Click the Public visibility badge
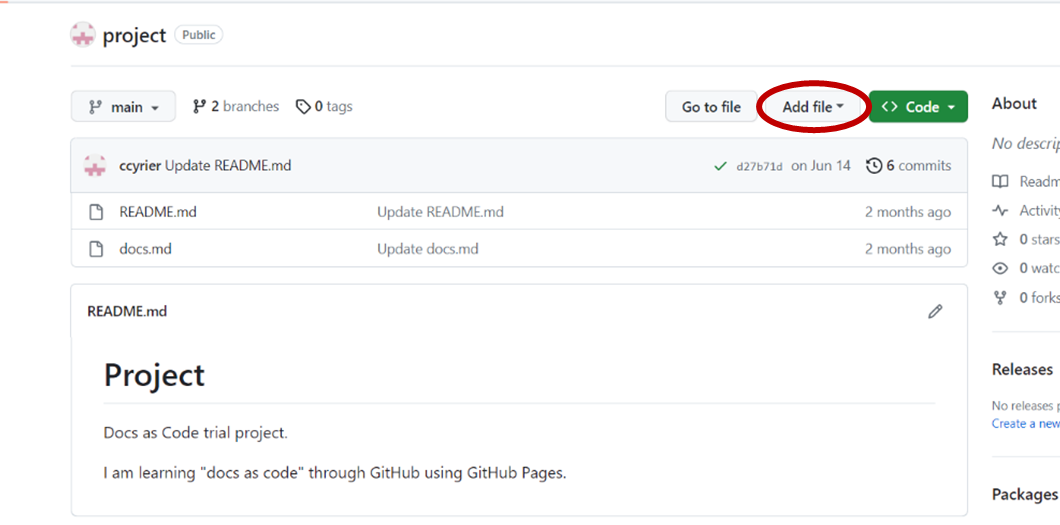 [x=199, y=34]
